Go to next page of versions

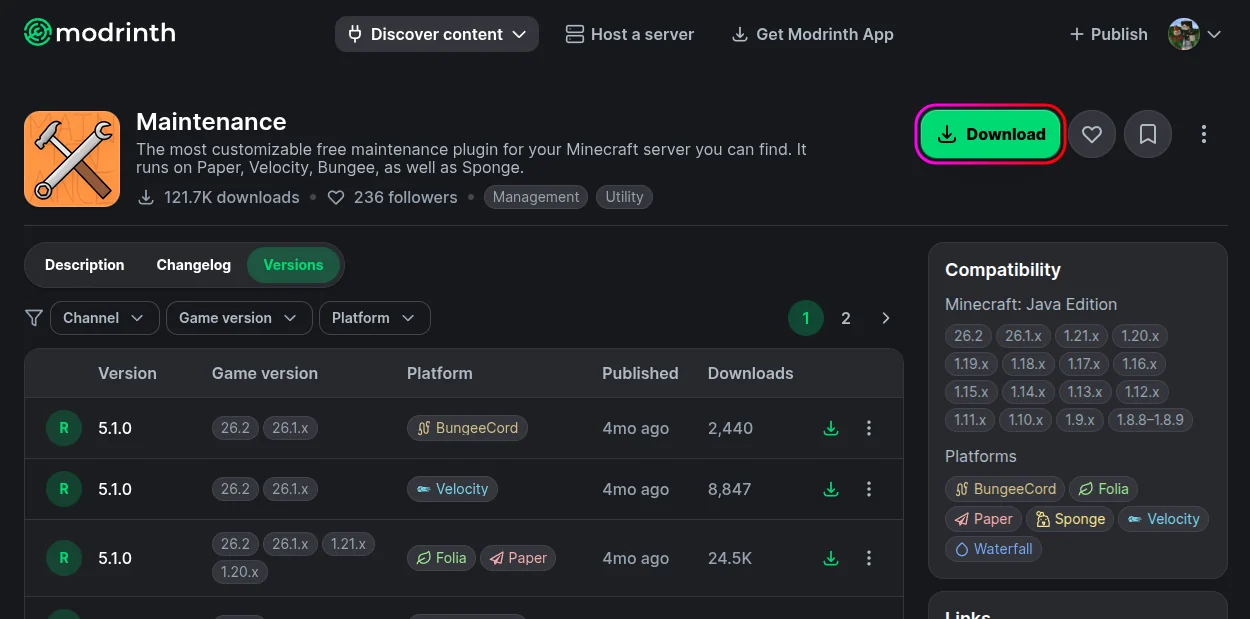[x=886, y=318]
